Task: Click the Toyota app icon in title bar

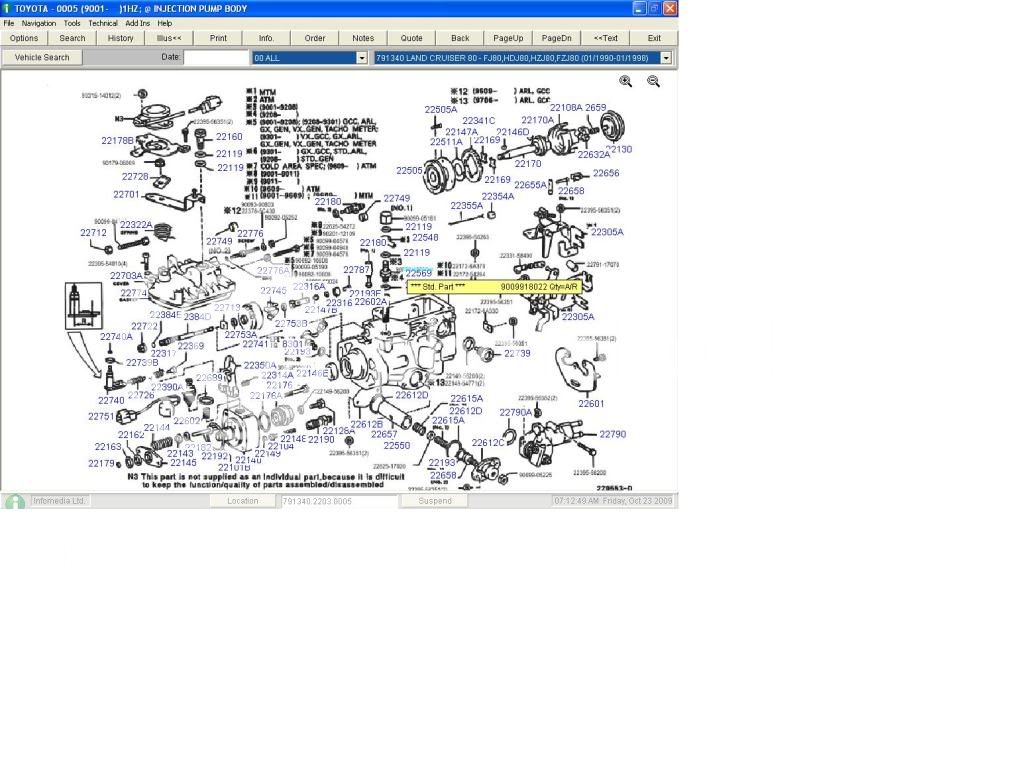Action: pyautogui.click(x=6, y=8)
